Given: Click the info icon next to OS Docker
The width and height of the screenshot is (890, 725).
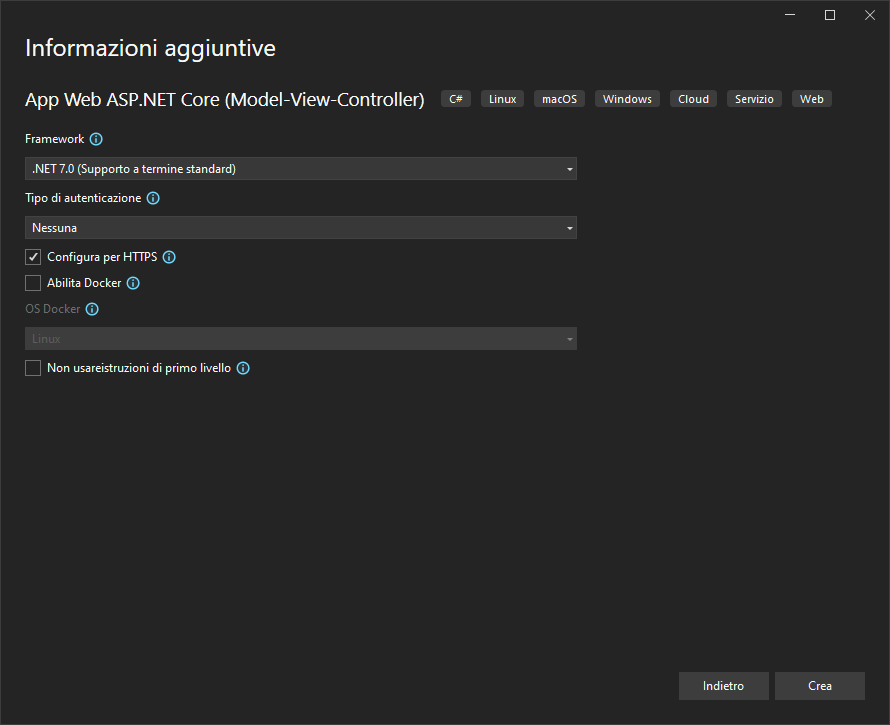Looking at the screenshot, I should tap(92, 309).
